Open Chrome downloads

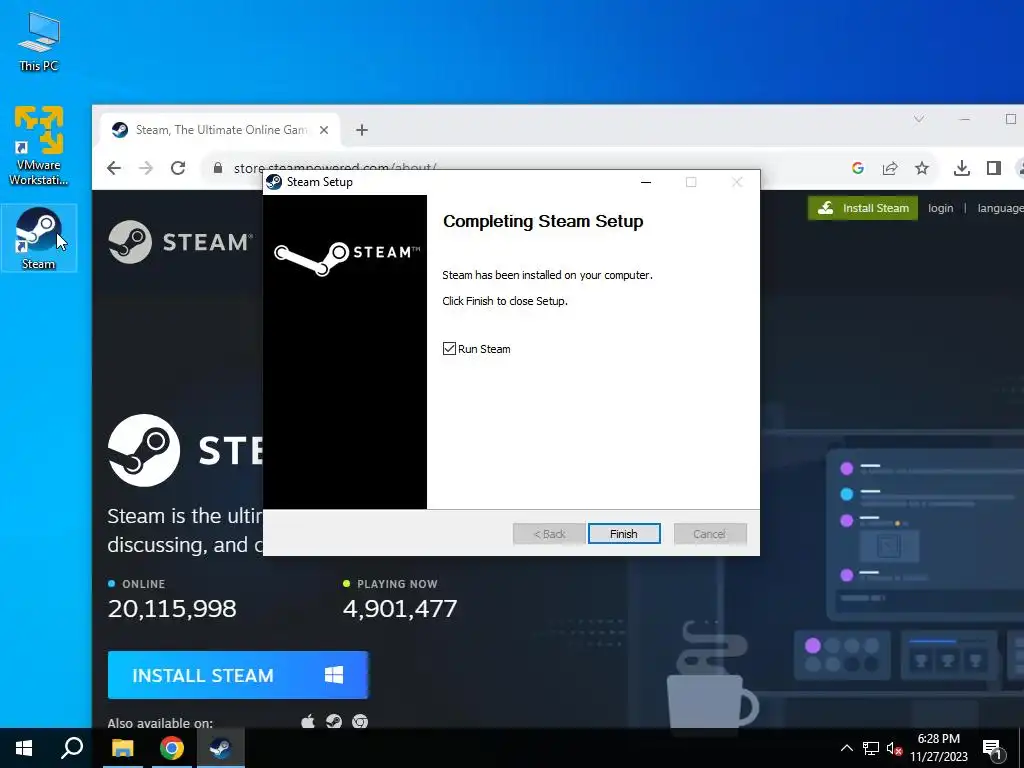coord(961,168)
